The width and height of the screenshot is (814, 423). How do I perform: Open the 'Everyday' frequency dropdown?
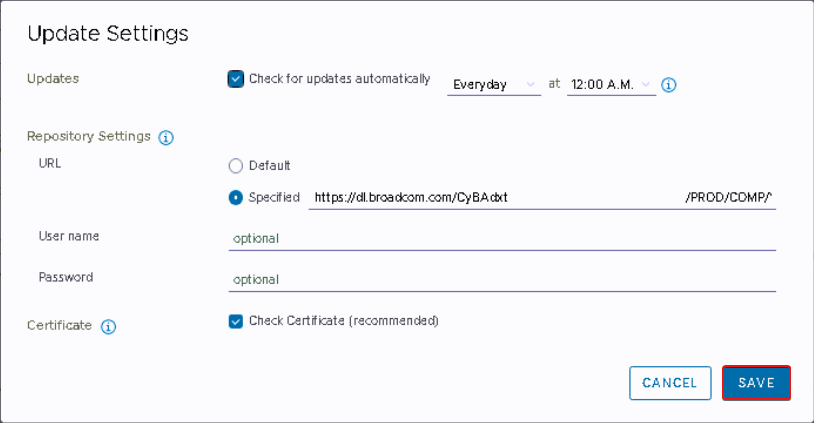494,85
